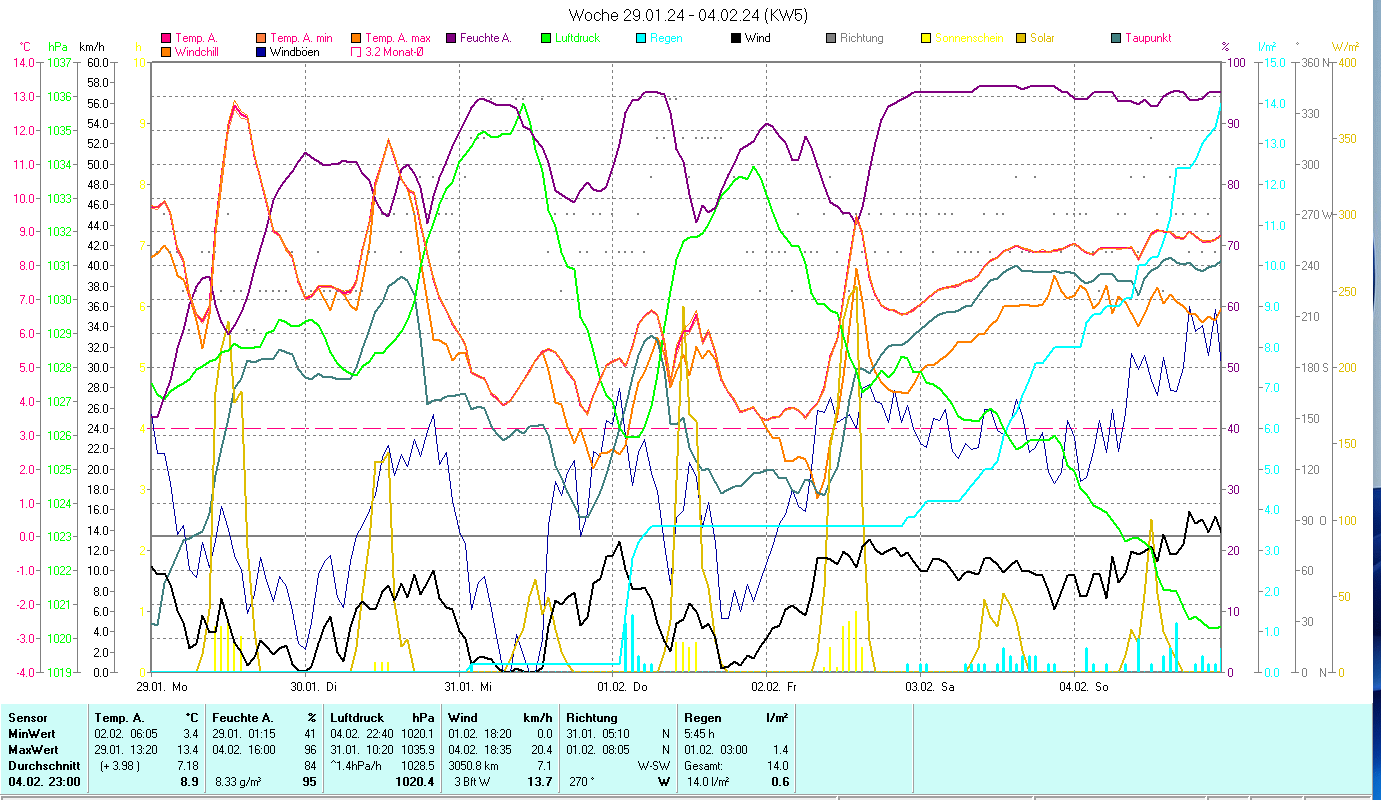Select the '03.02. Sa' date label

[930, 687]
